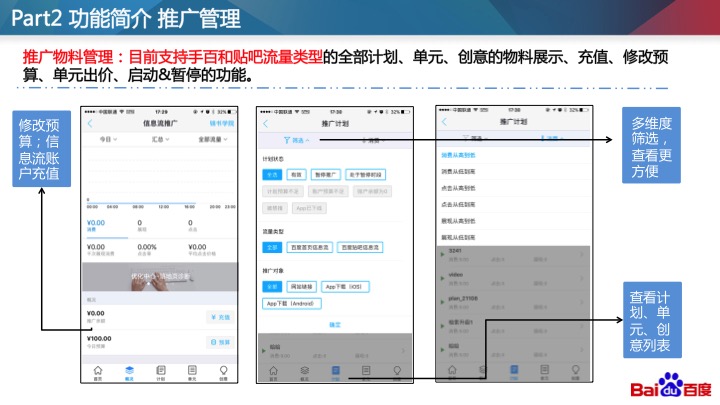Choose the 点击从高到低 sort option
The width and height of the screenshot is (720, 405).
pyautogui.click(x=514, y=188)
